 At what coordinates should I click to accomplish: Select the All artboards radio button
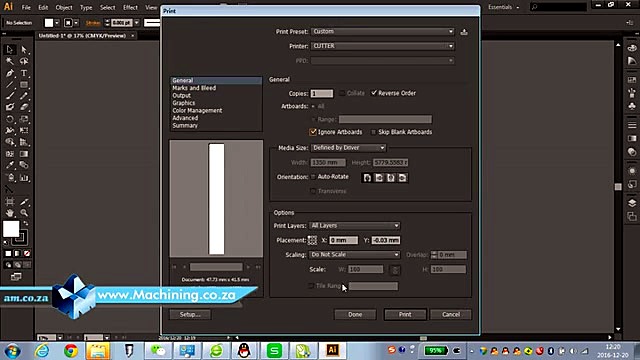pyautogui.click(x=313, y=107)
